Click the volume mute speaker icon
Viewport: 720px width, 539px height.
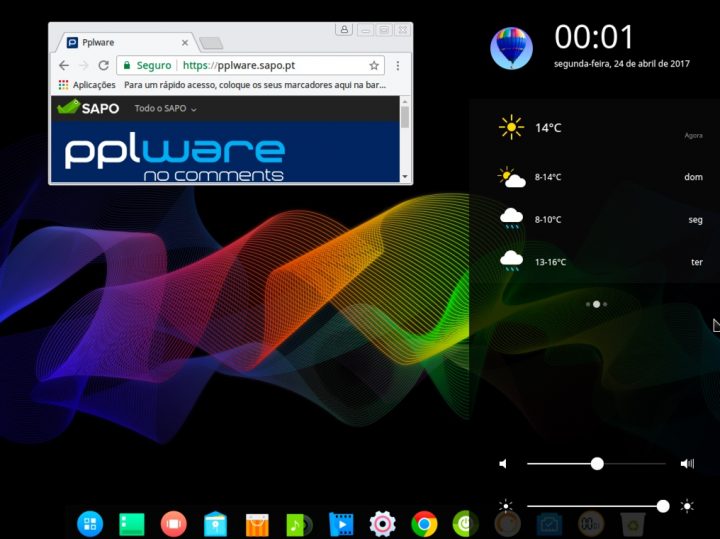point(504,464)
